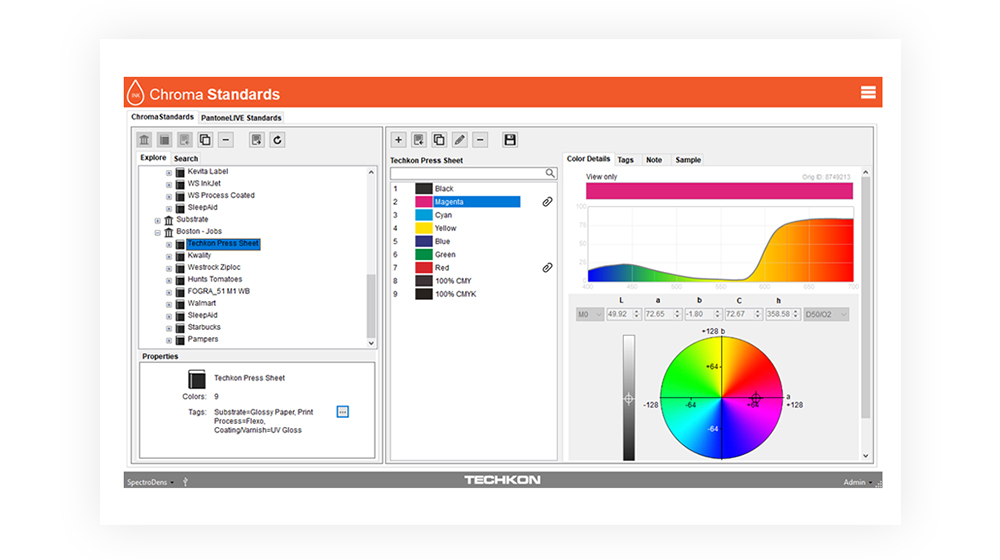Open the hamburger menu in the header

pos(867,93)
